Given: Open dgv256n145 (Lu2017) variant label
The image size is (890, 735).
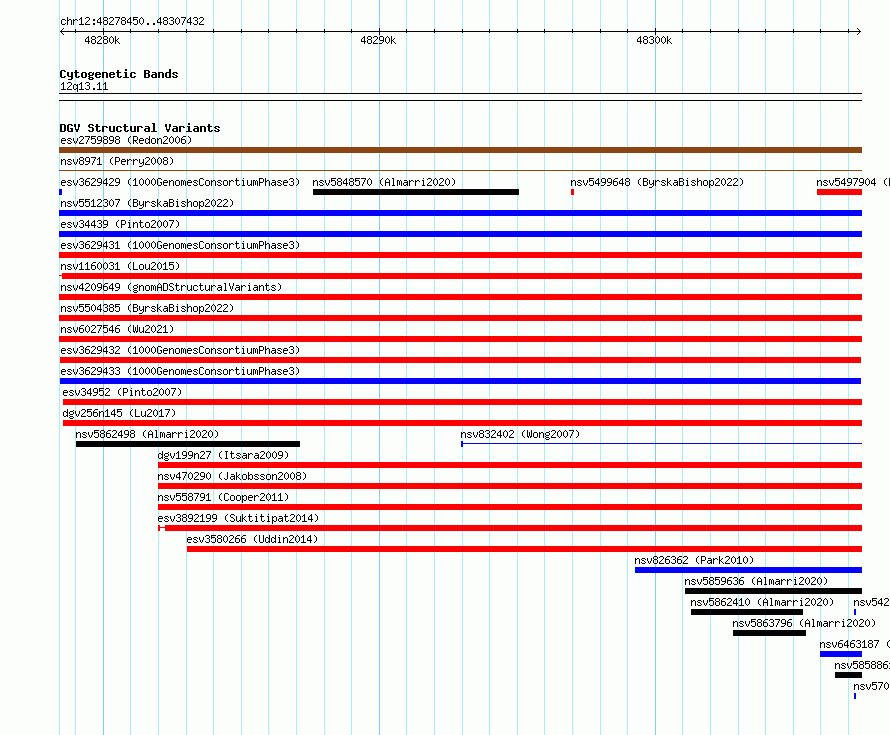Looking at the screenshot, I should coord(119,413).
